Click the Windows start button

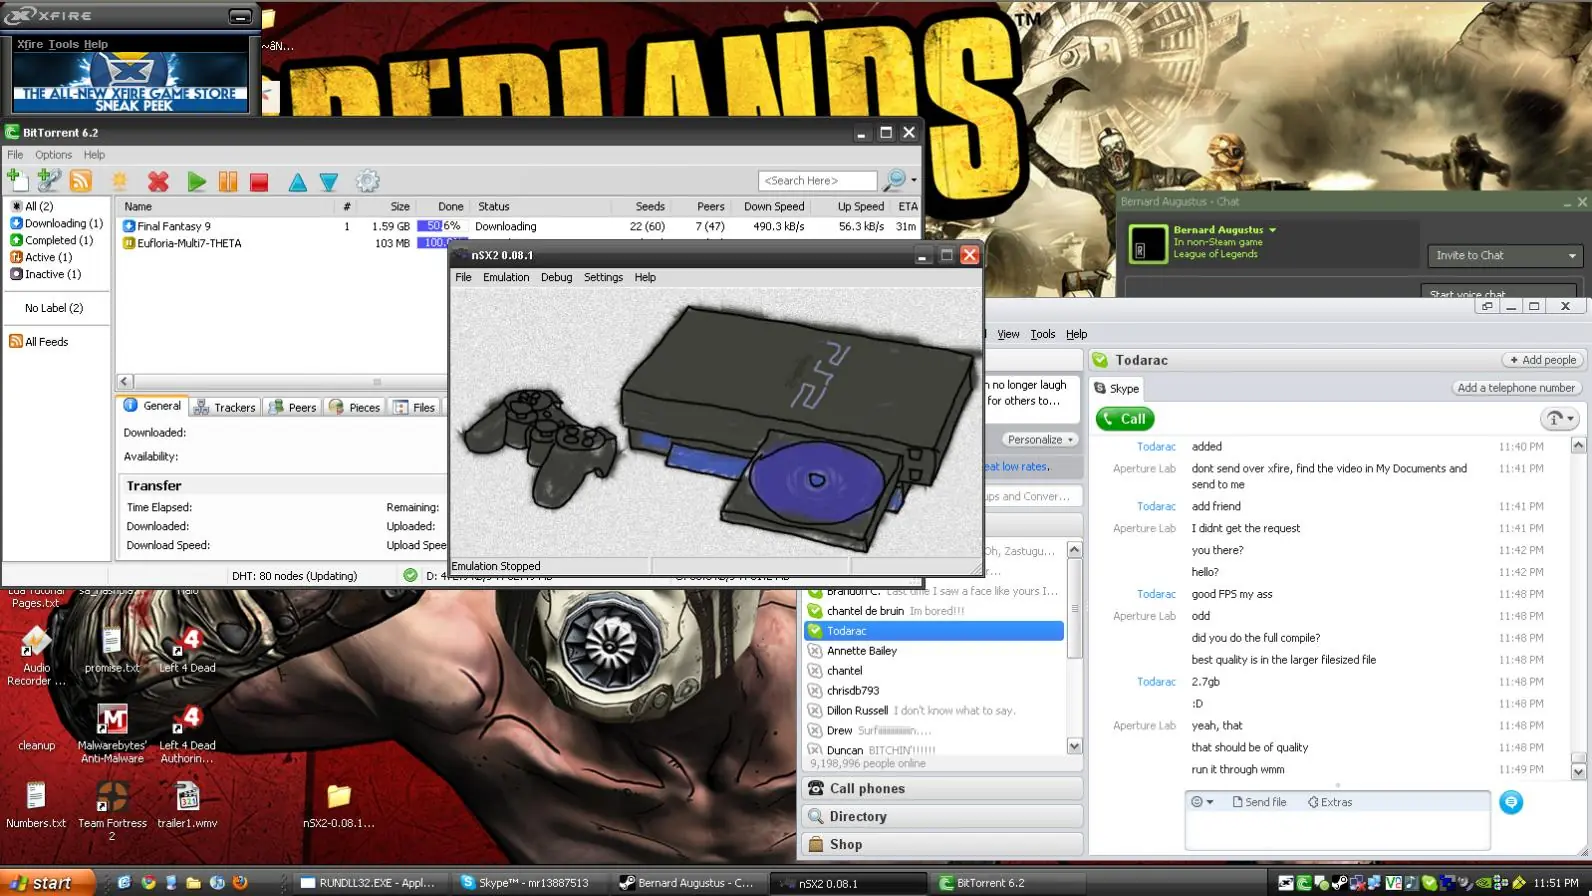46,882
